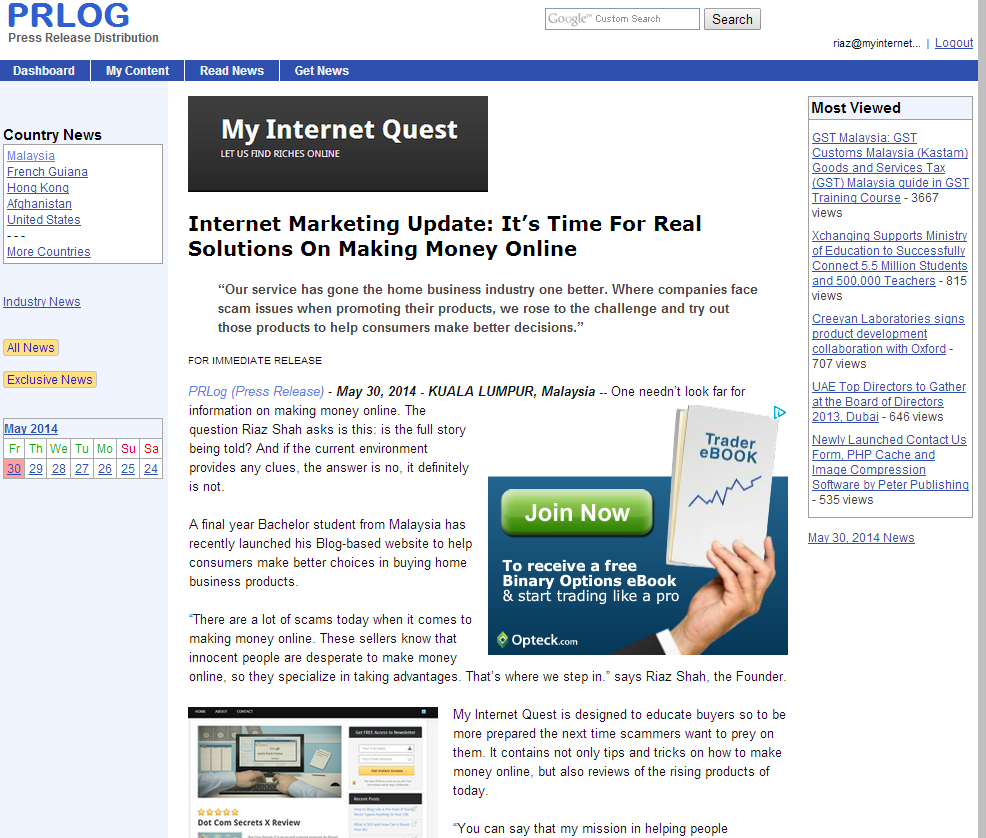Open the May 30, 2014 News link
The image size is (986, 838).
point(861,538)
